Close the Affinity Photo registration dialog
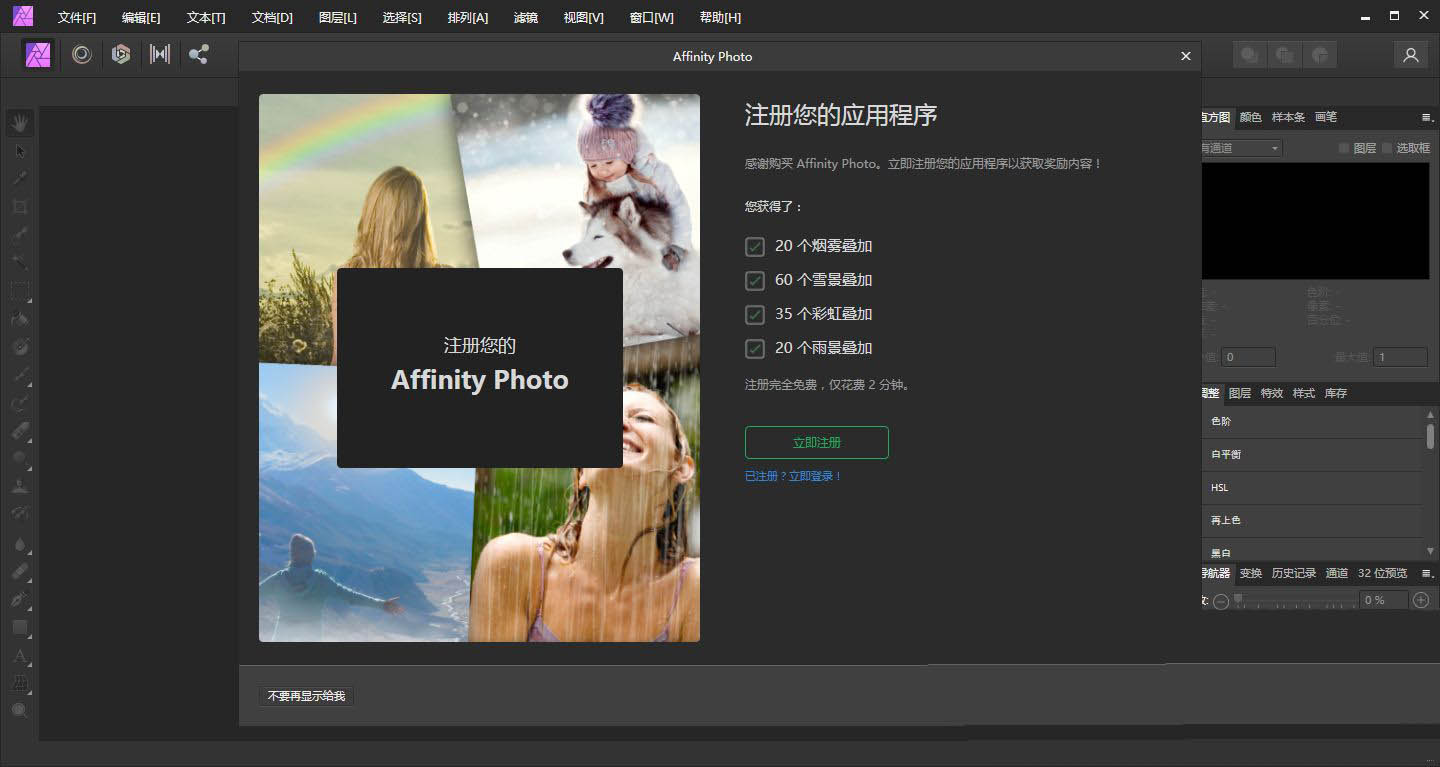 [1186, 56]
